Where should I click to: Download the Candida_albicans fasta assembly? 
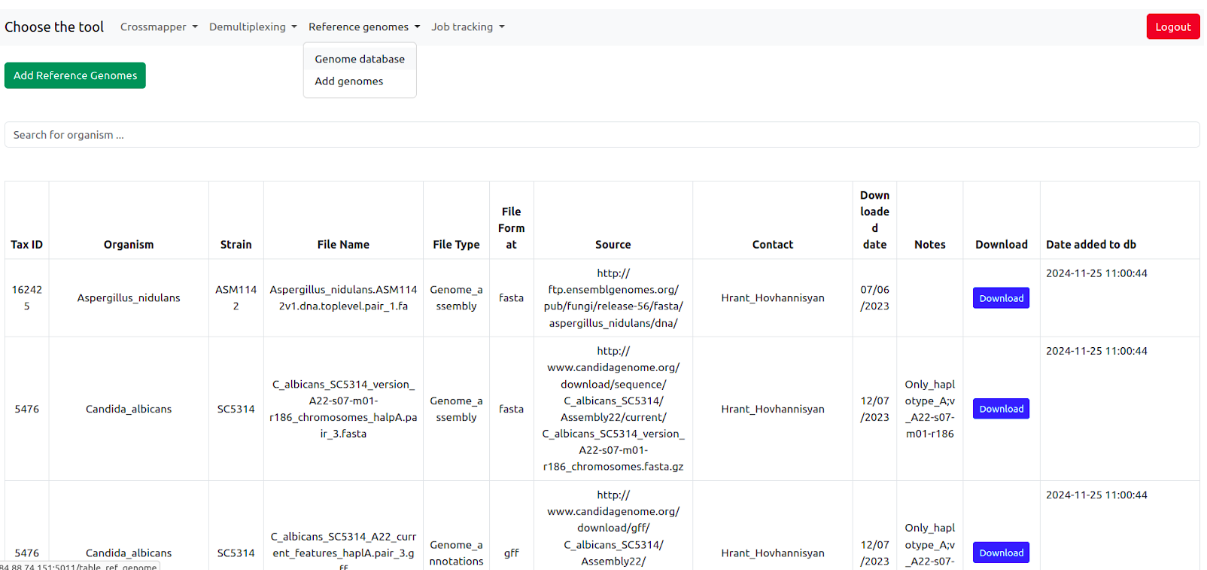pyautogui.click(x=1000, y=409)
